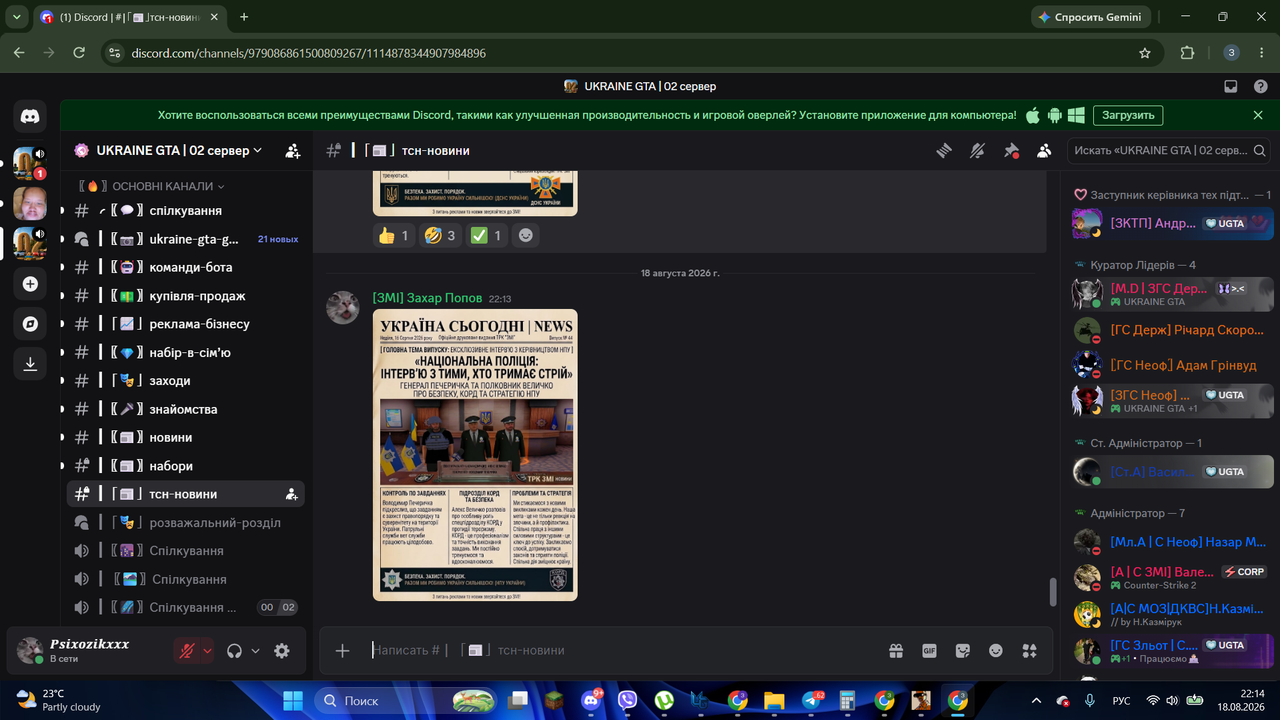Click the Спросить Gemini button
1280x720 pixels.
tap(1091, 17)
